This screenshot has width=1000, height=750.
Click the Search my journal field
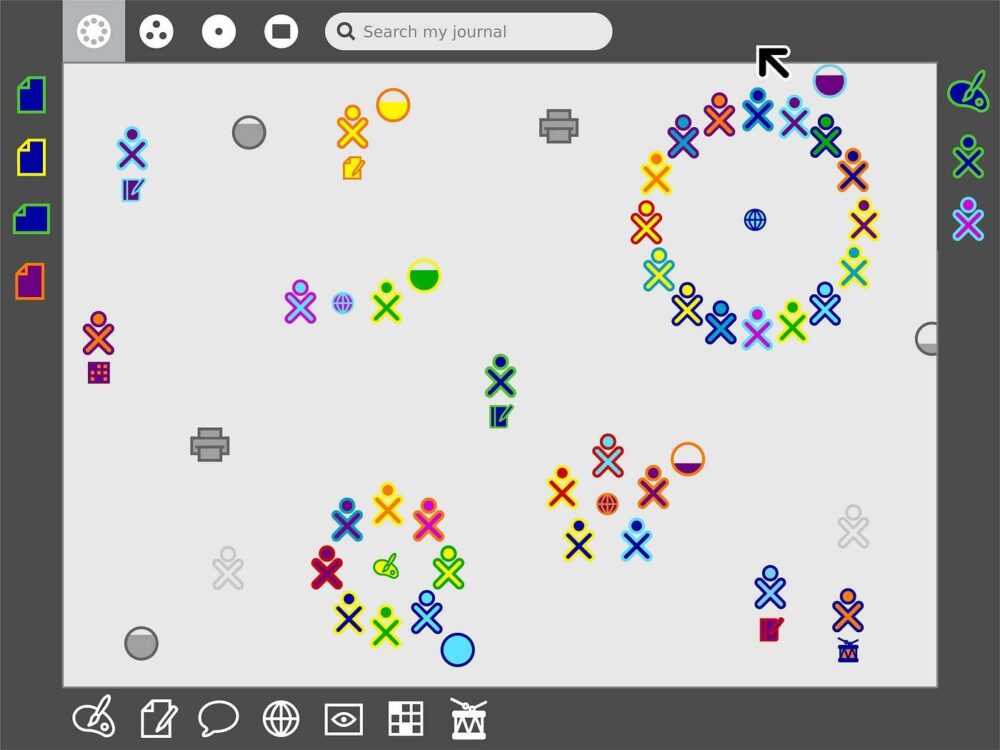click(x=469, y=31)
